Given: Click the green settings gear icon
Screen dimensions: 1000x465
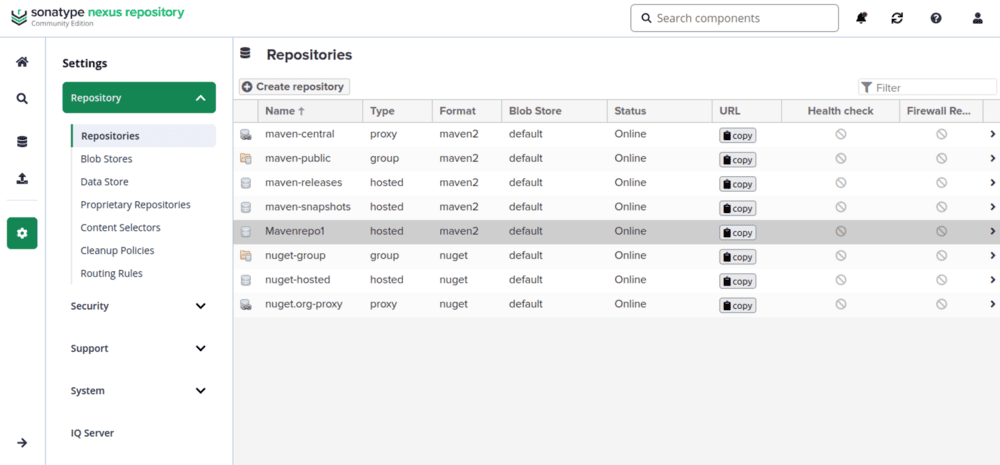Looking at the screenshot, I should pyautogui.click(x=22, y=233).
